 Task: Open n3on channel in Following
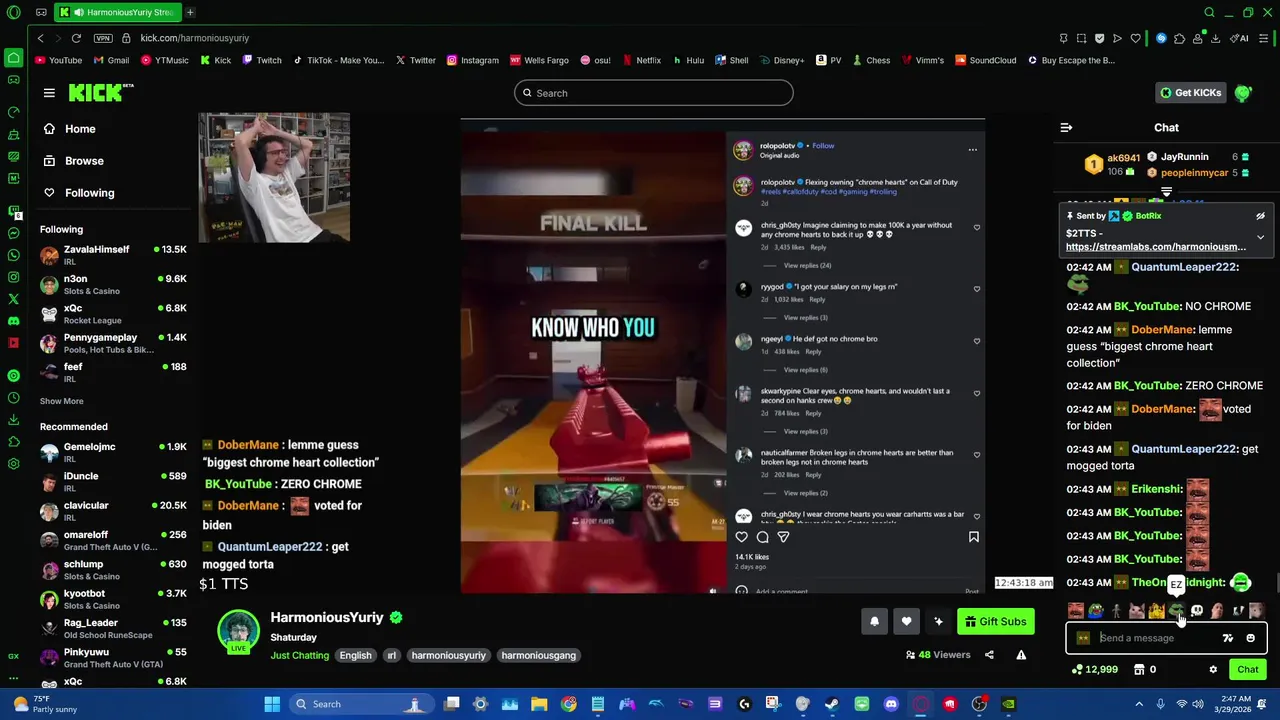point(113,284)
